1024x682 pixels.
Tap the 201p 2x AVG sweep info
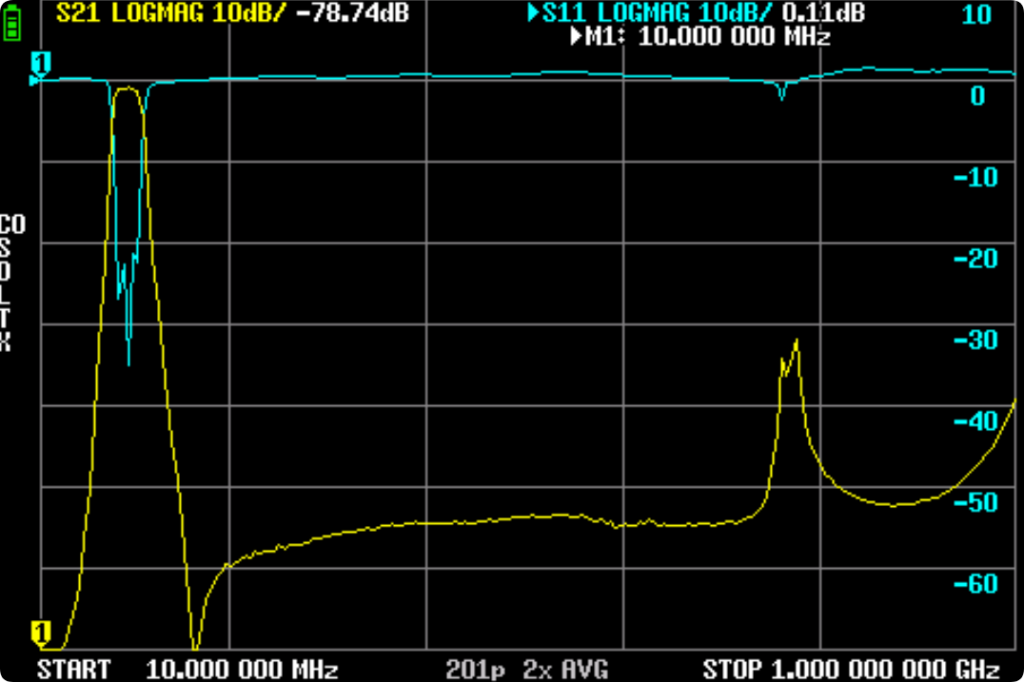pyautogui.click(x=527, y=669)
